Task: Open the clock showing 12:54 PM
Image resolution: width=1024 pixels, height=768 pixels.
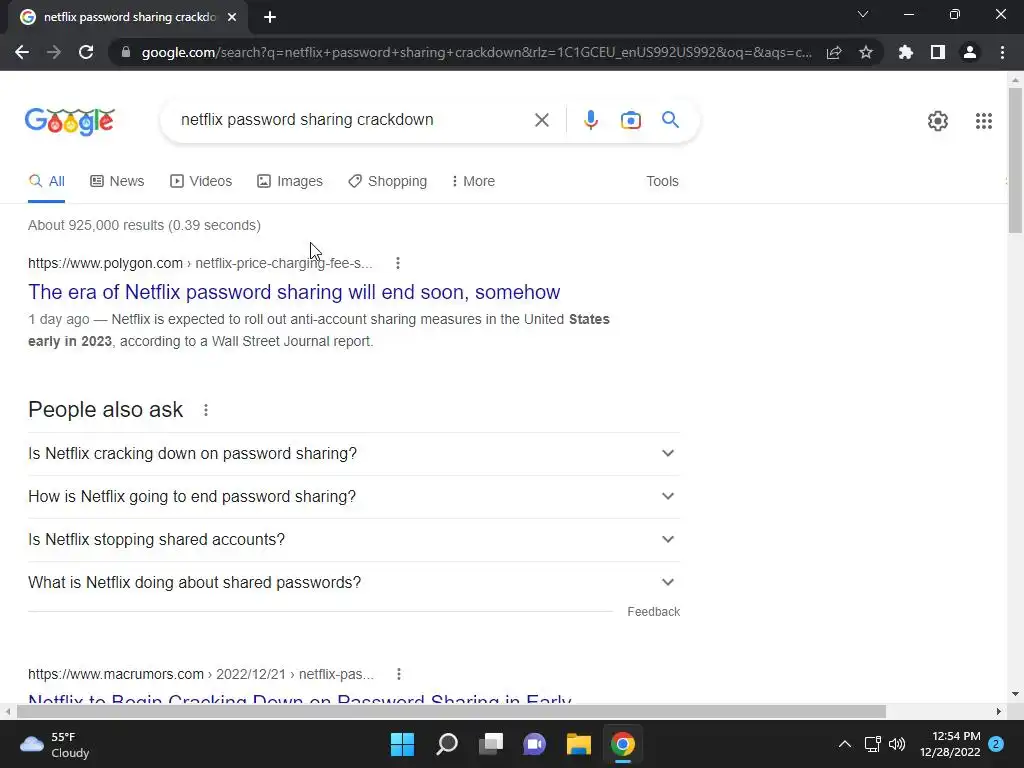Action: coord(950,744)
